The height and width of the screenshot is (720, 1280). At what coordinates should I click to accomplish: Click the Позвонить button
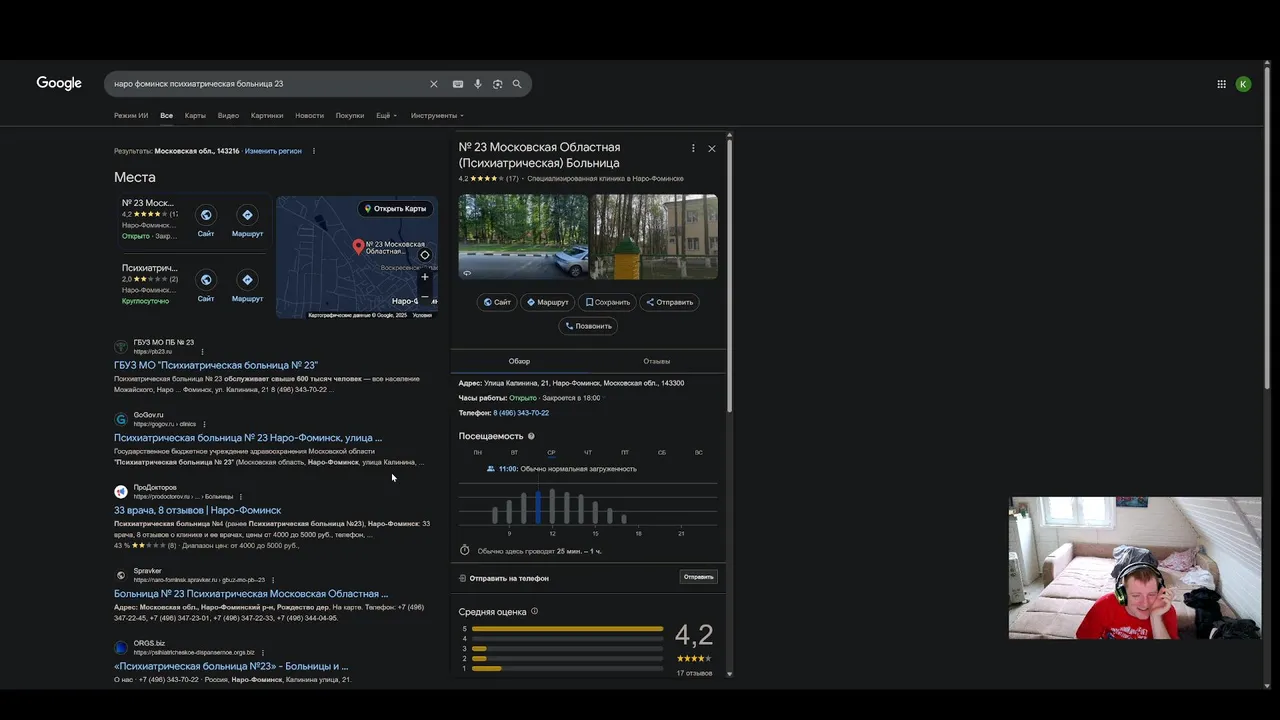588,326
